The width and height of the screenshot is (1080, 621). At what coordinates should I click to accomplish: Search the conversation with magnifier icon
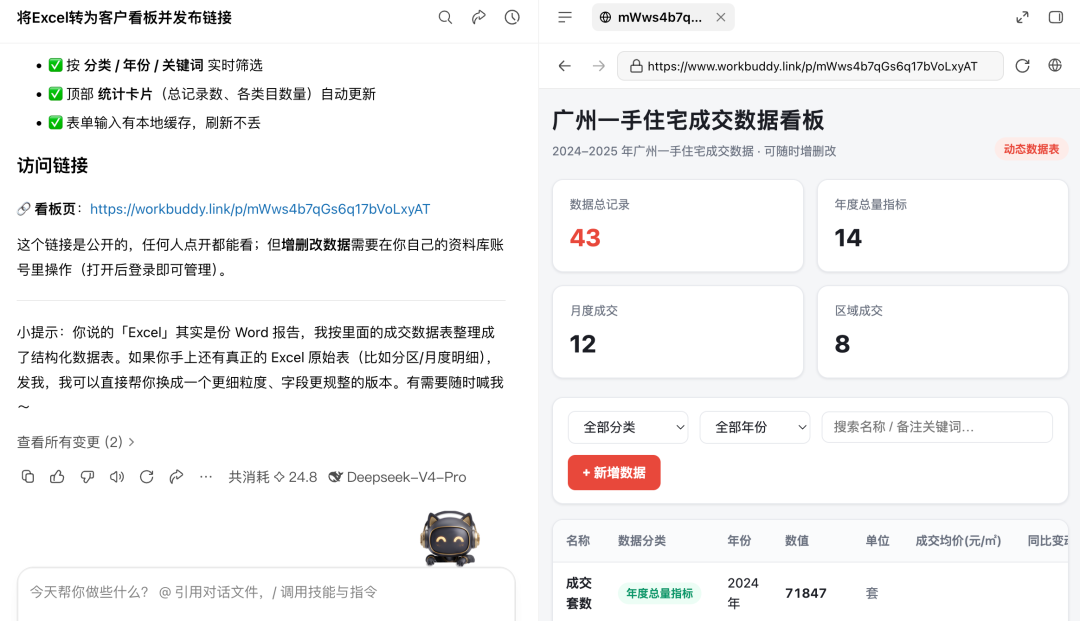click(446, 17)
